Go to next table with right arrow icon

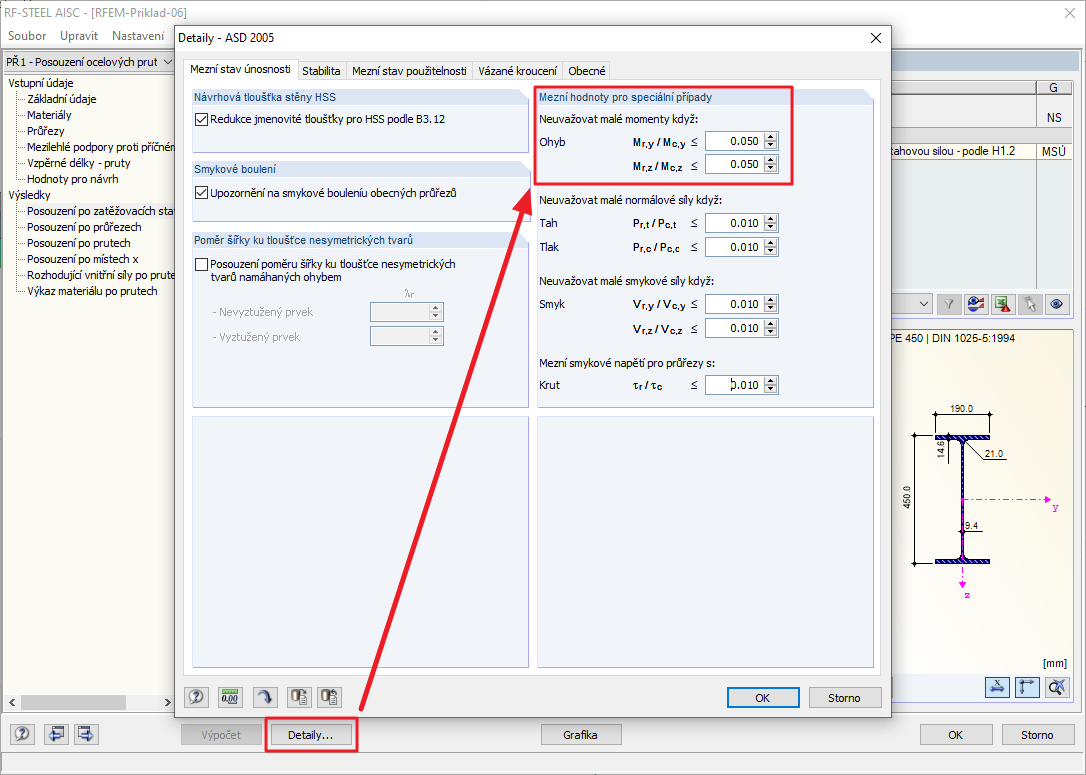[86, 734]
